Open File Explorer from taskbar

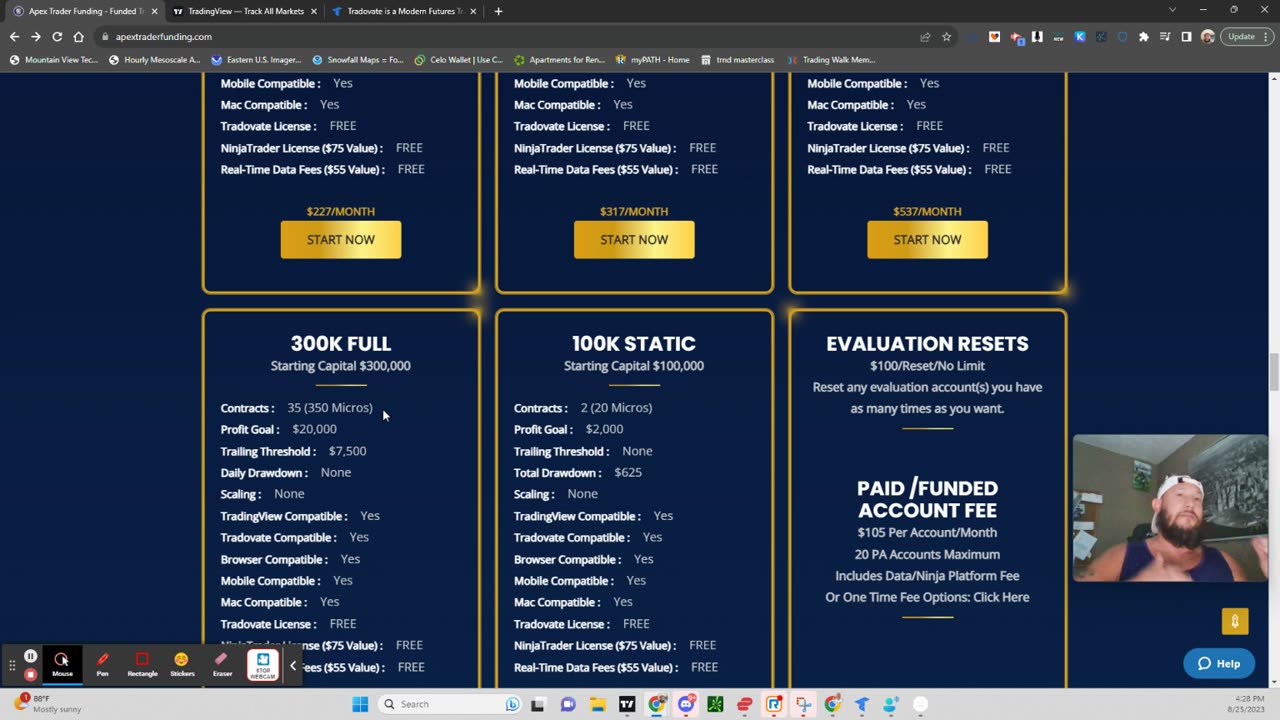(x=597, y=704)
